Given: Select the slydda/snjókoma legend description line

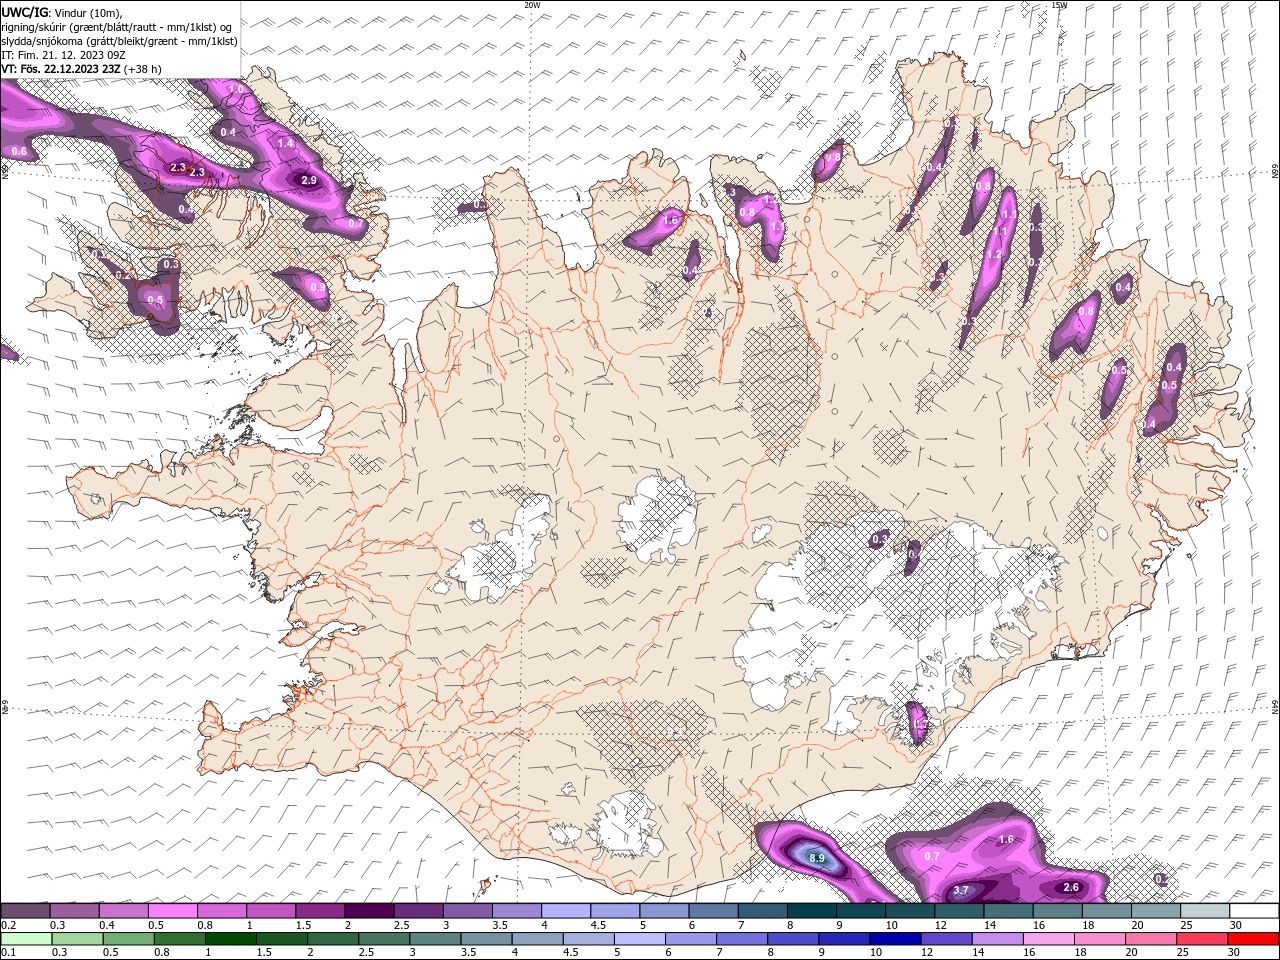Looking at the screenshot, I should pos(120,41).
